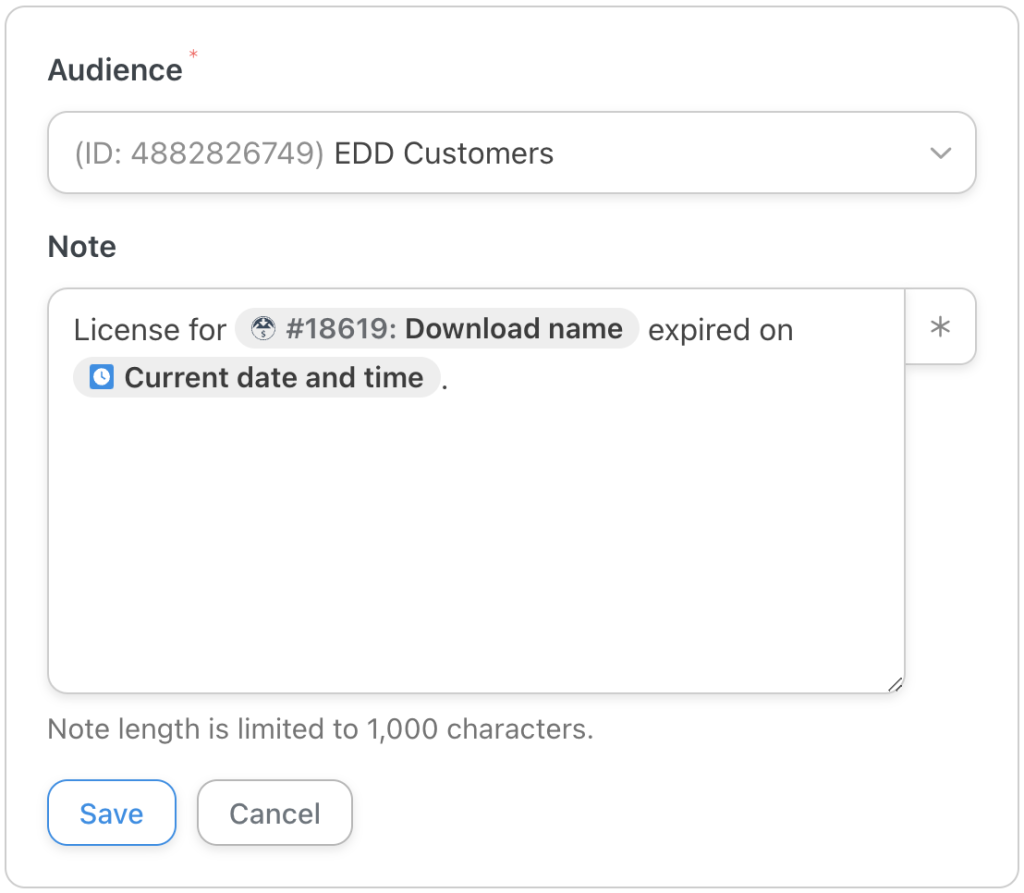1024x893 pixels.
Task: Click the note length limit helper text
Action: (320, 729)
